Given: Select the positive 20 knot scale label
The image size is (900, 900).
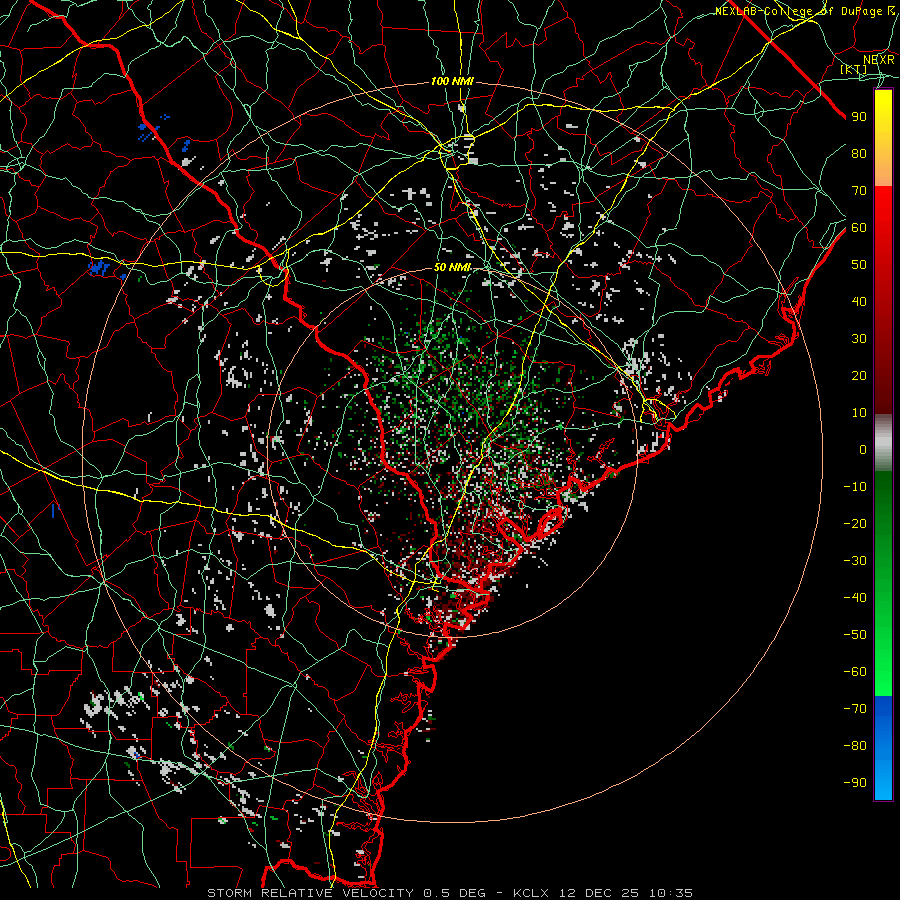Looking at the screenshot, I should tap(859, 376).
